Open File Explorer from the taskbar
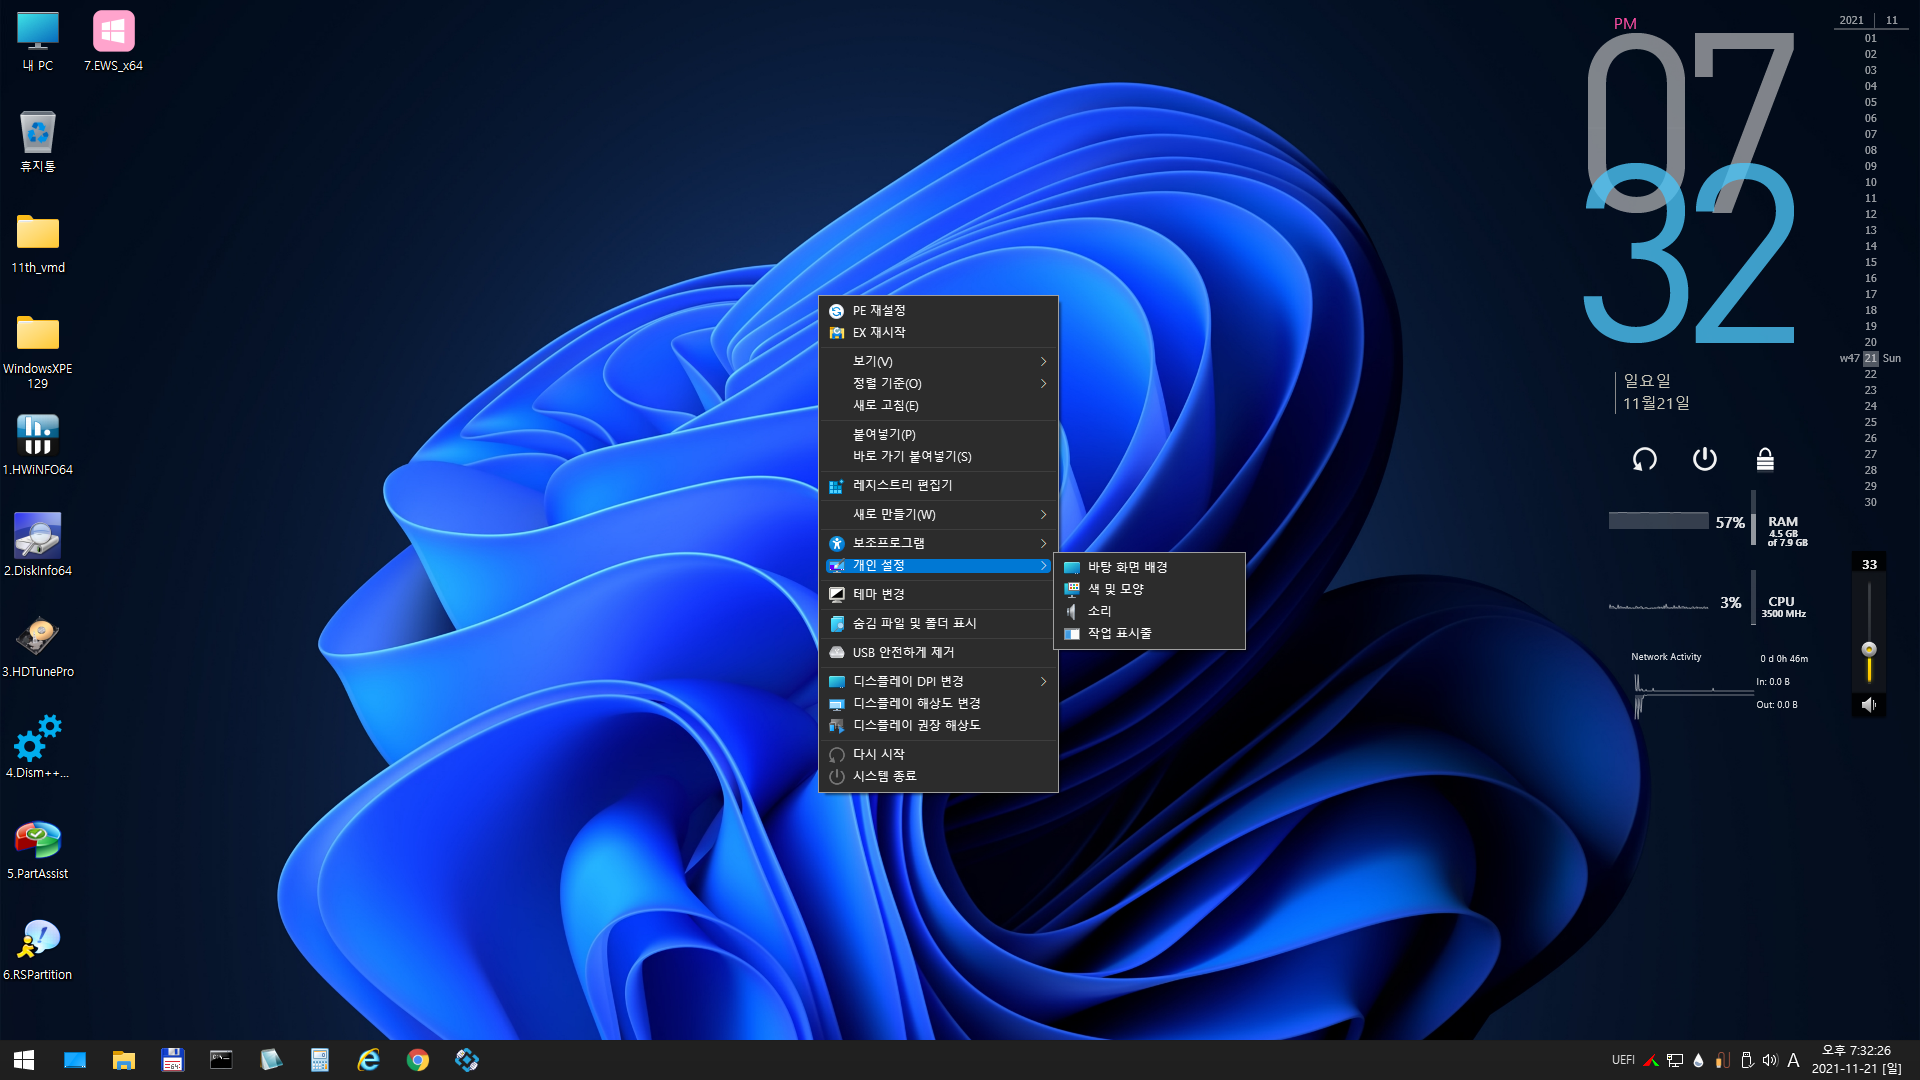Image resolution: width=1920 pixels, height=1080 pixels. point(124,1060)
